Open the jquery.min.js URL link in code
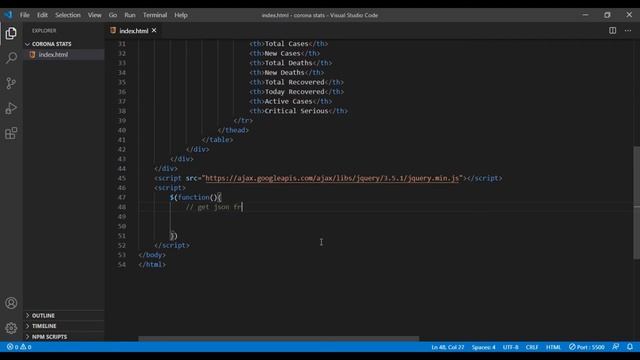Screen dimensions: 640x360 [332, 178]
